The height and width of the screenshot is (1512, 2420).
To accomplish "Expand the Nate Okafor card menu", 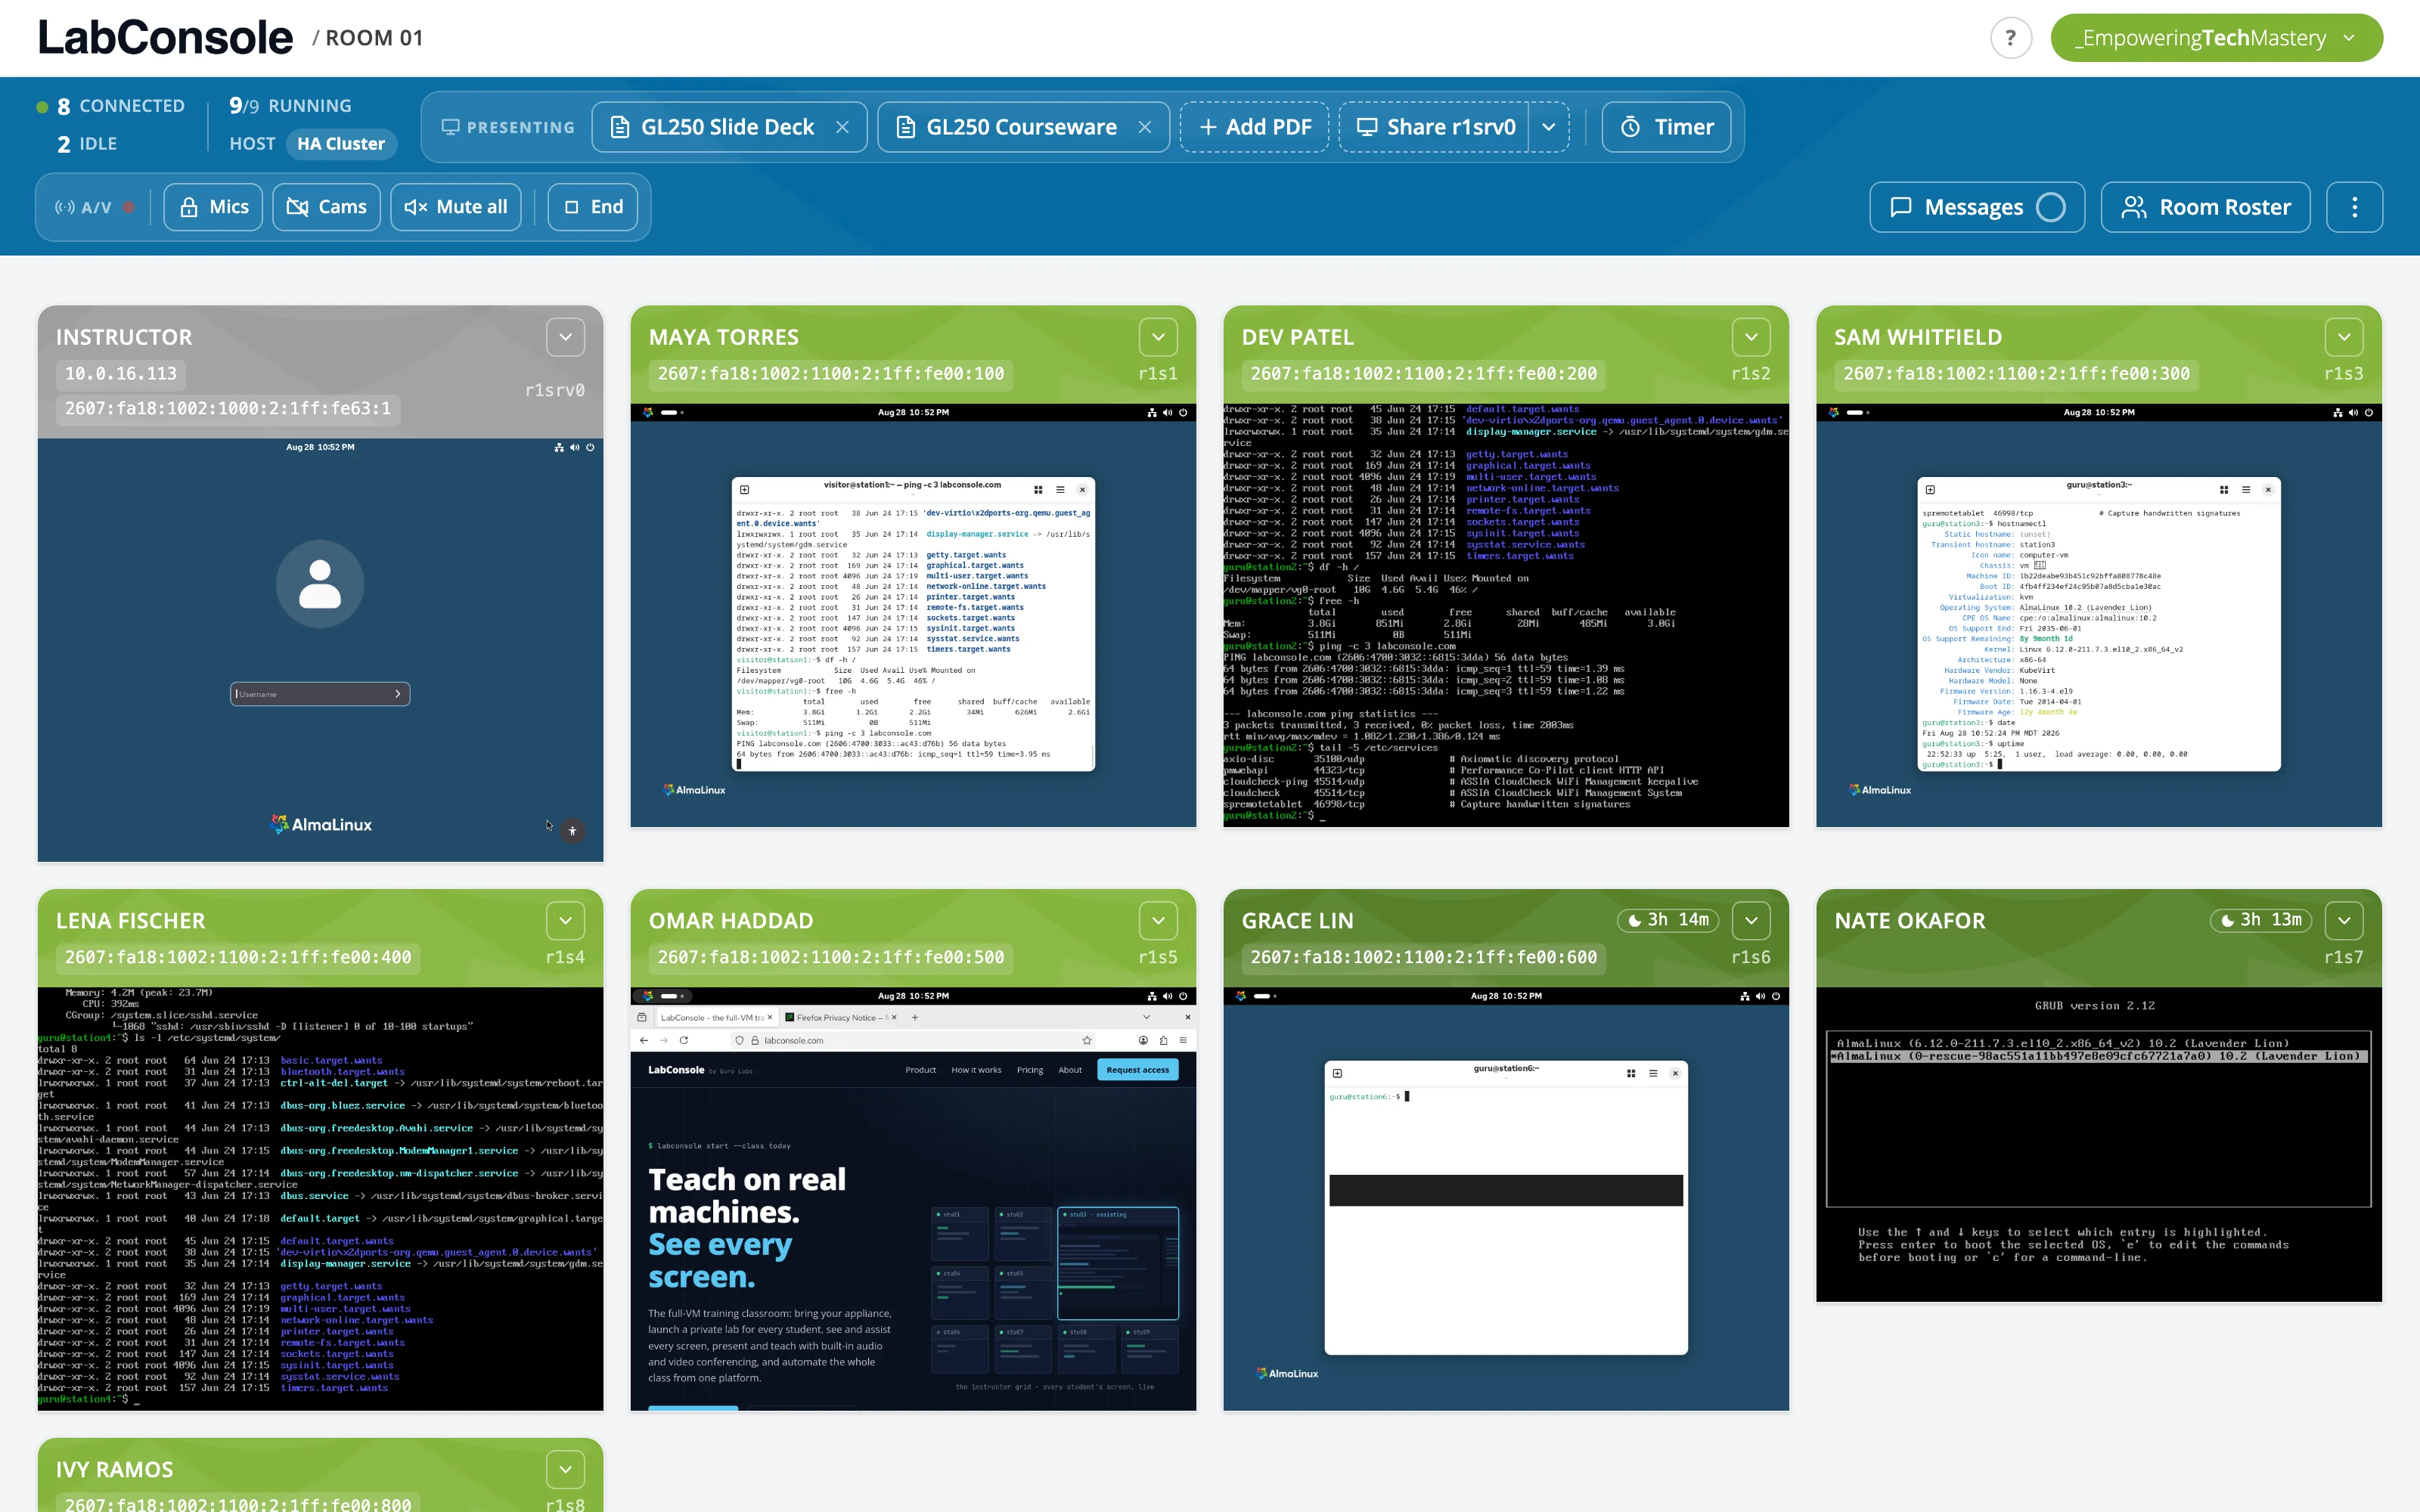I will pyautogui.click(x=2344, y=921).
